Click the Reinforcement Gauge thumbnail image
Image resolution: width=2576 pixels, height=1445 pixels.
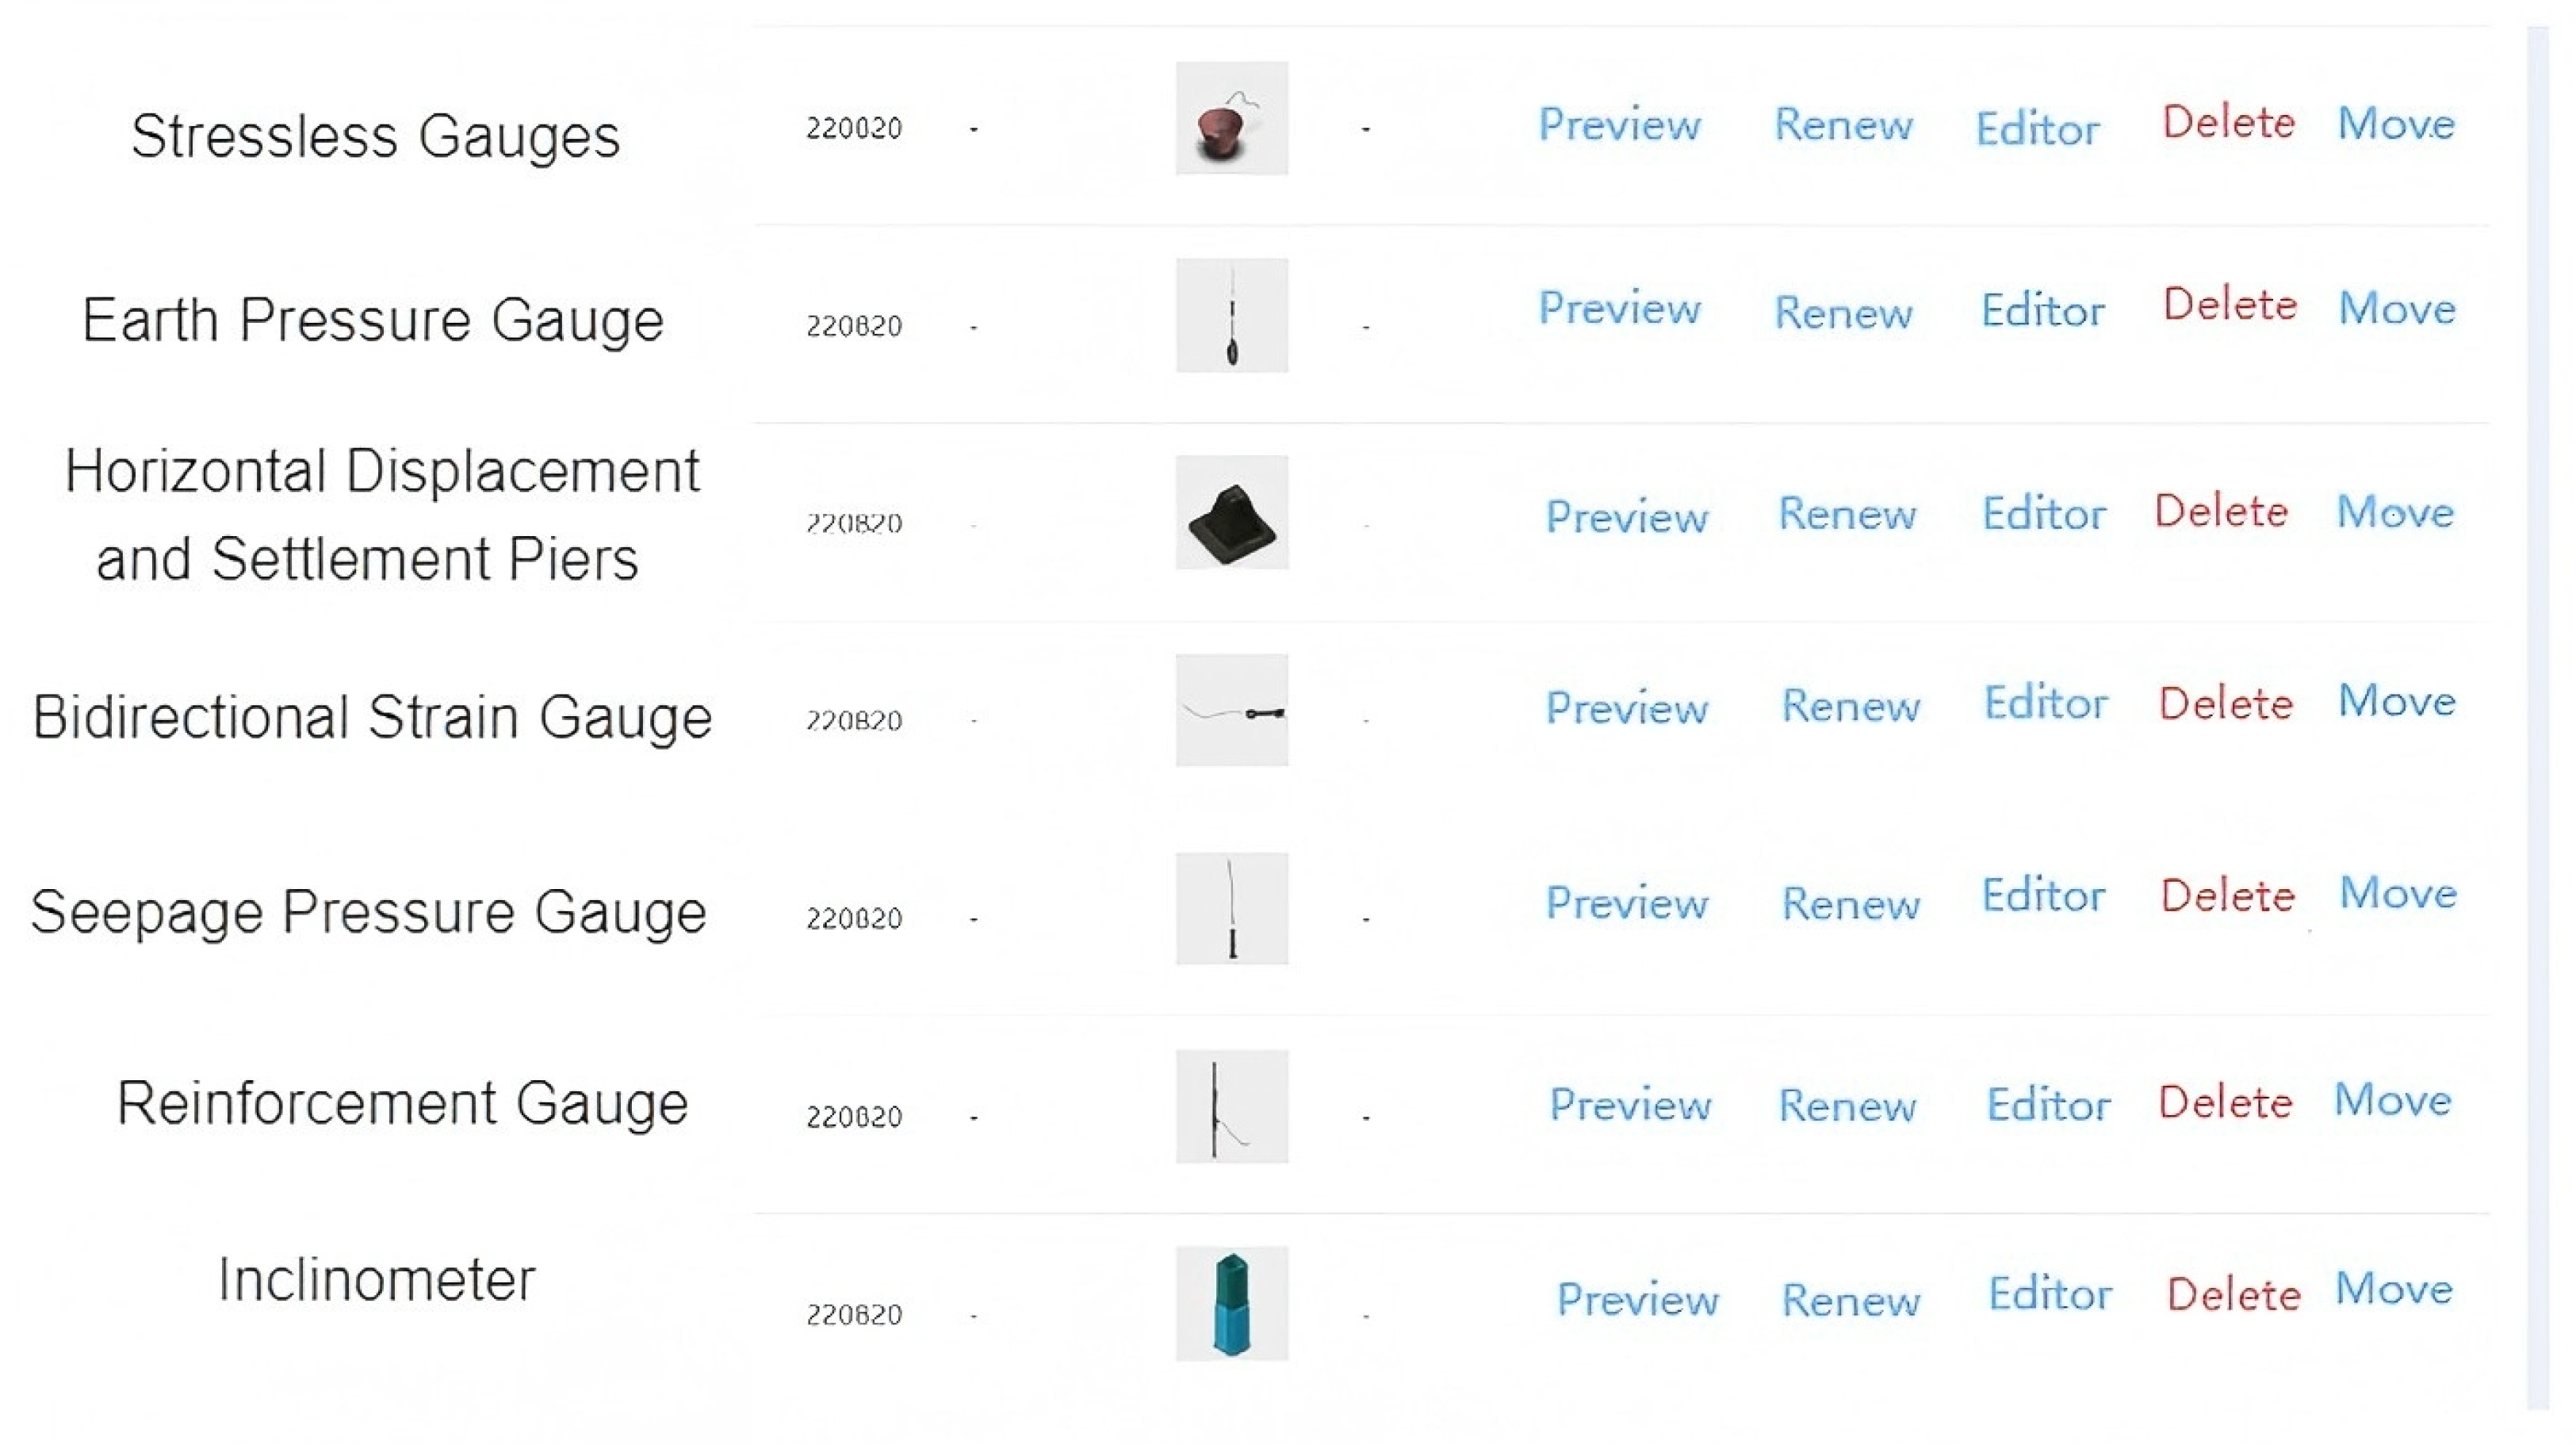coord(1231,1106)
